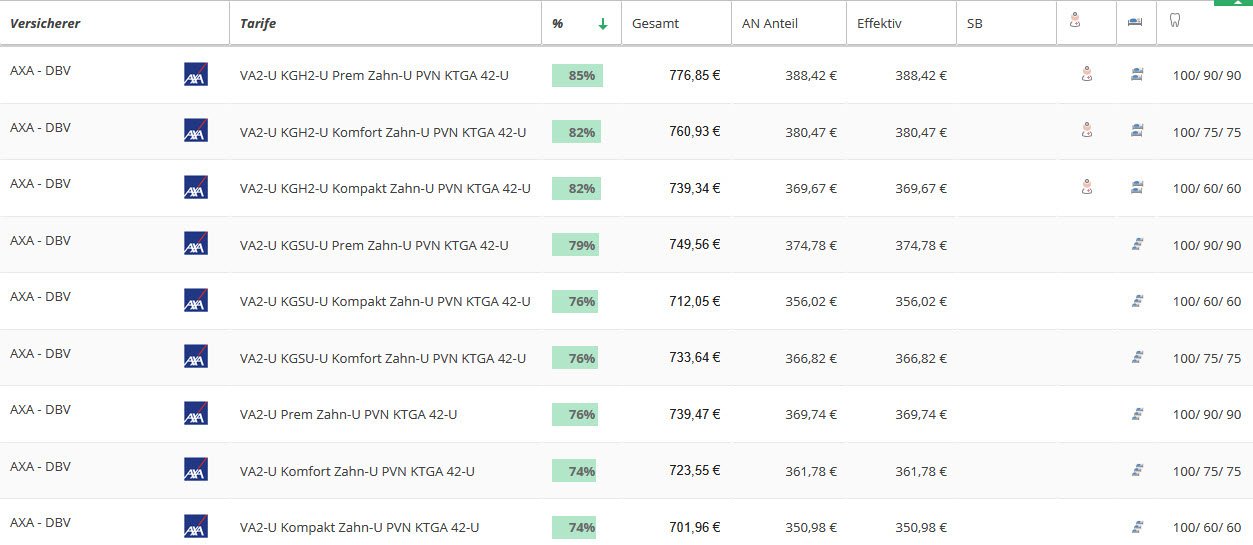Viewport: 1253px width, 545px height.
Task: Click the Effektiv column header
Action: (879, 23)
